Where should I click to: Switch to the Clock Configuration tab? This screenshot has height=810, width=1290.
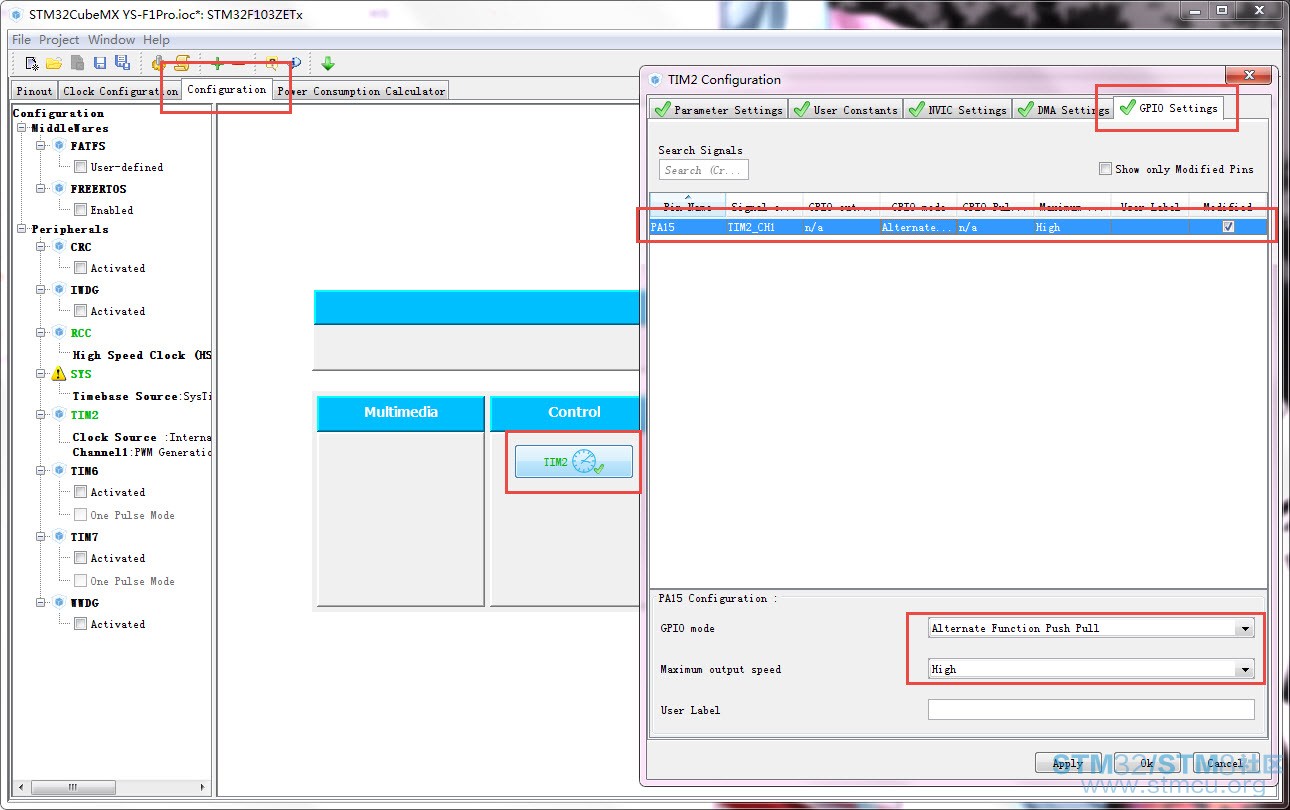pos(120,91)
